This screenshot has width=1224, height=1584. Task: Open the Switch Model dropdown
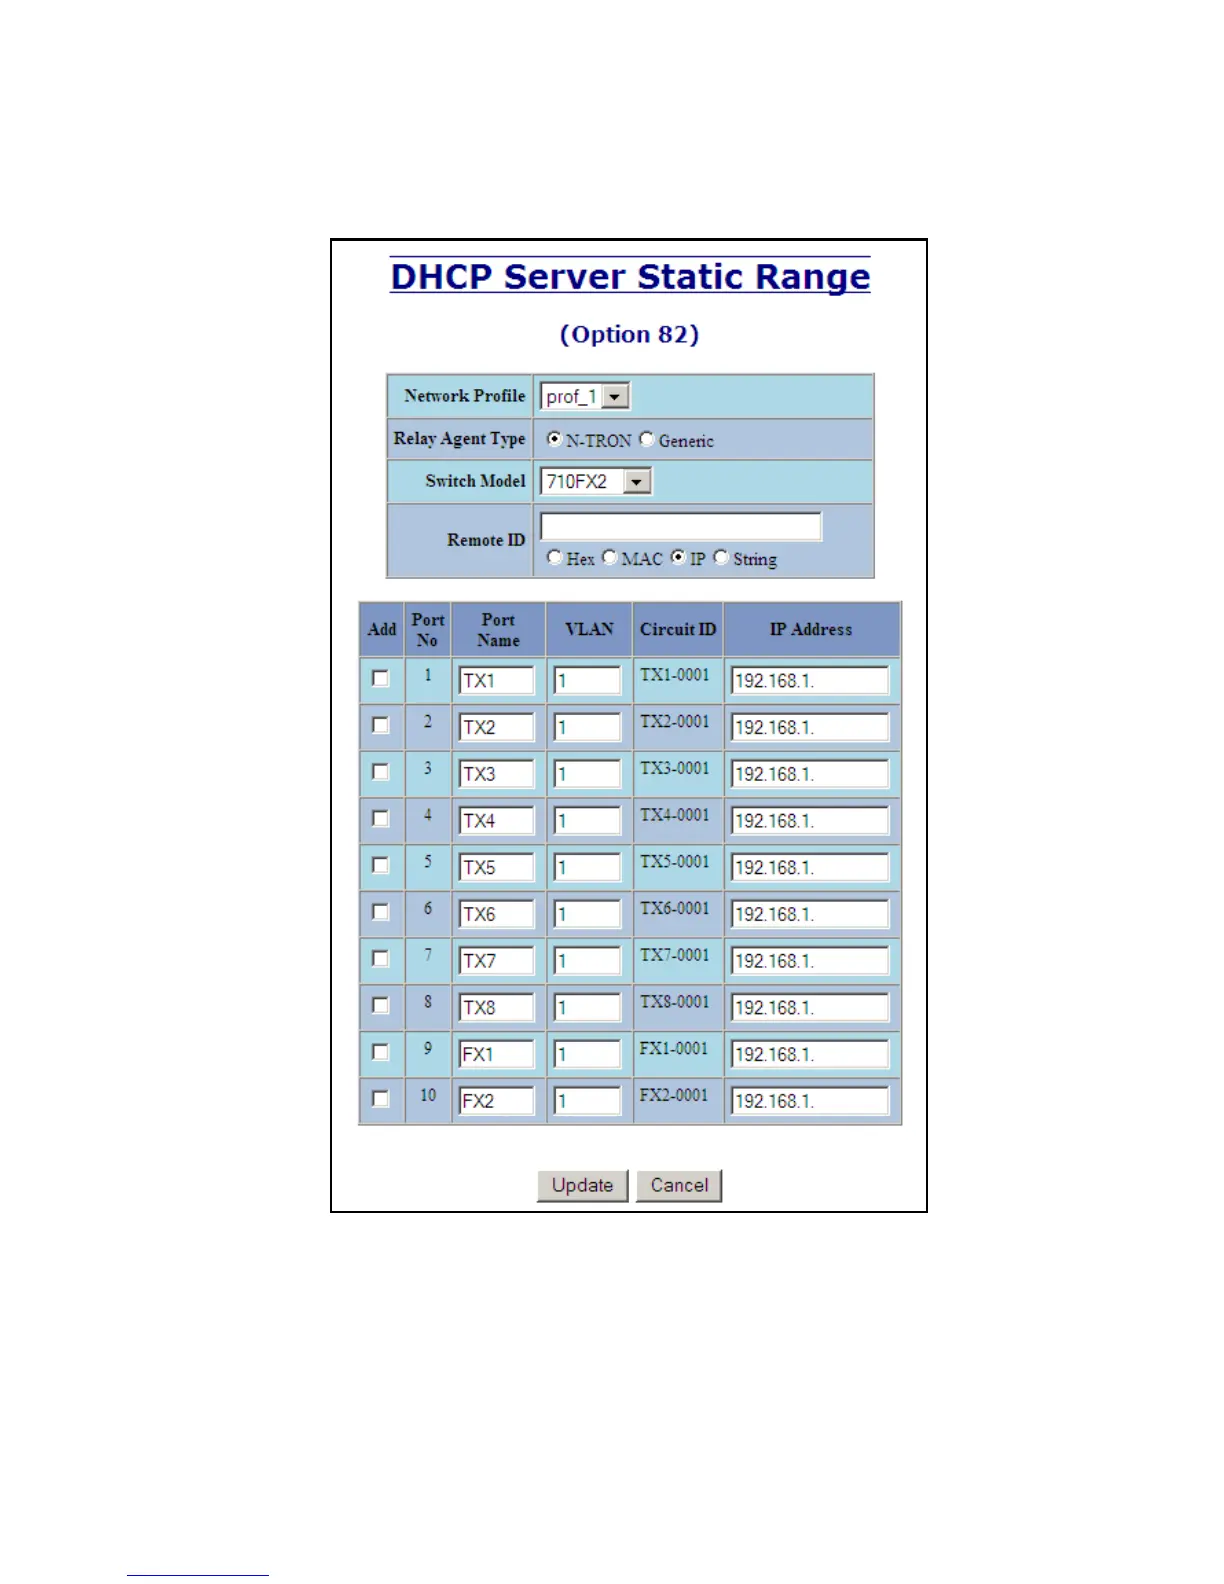[x=596, y=481]
